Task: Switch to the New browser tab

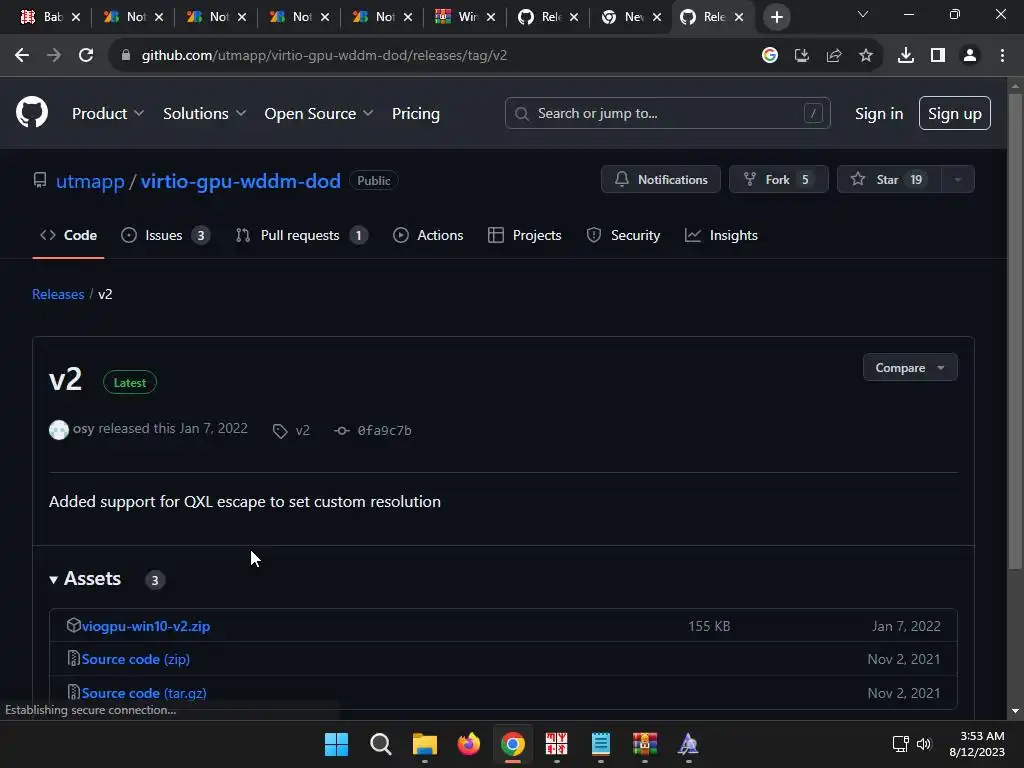Action: [630, 17]
